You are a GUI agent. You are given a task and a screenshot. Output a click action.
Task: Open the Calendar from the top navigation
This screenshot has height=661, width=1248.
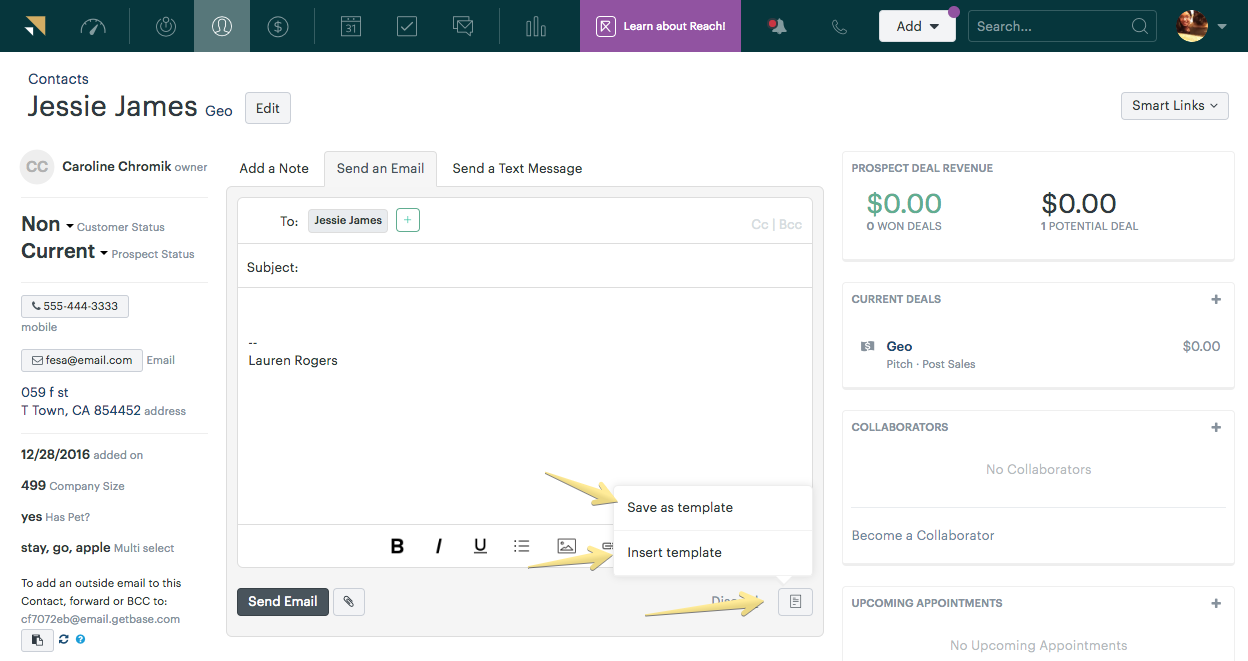[x=350, y=25]
